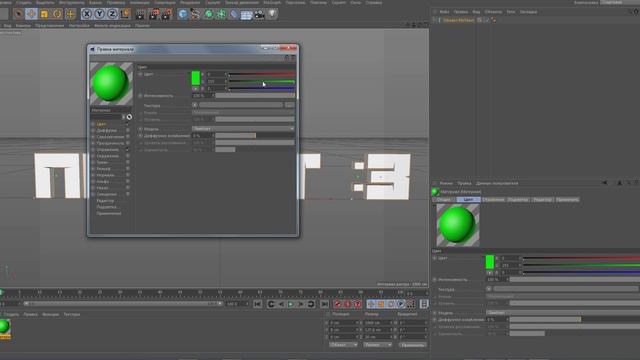This screenshot has height=360, width=640.
Task: Click the Интенсивность slider in material editor
Action: pyautogui.click(x=255, y=96)
